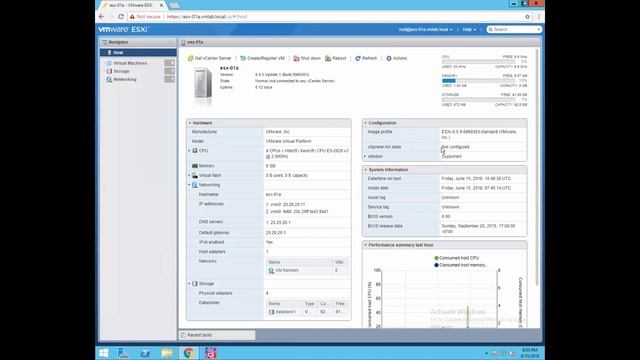Collapse the Storage hardware section
Screen dimensions: 640x360
pos(189,283)
